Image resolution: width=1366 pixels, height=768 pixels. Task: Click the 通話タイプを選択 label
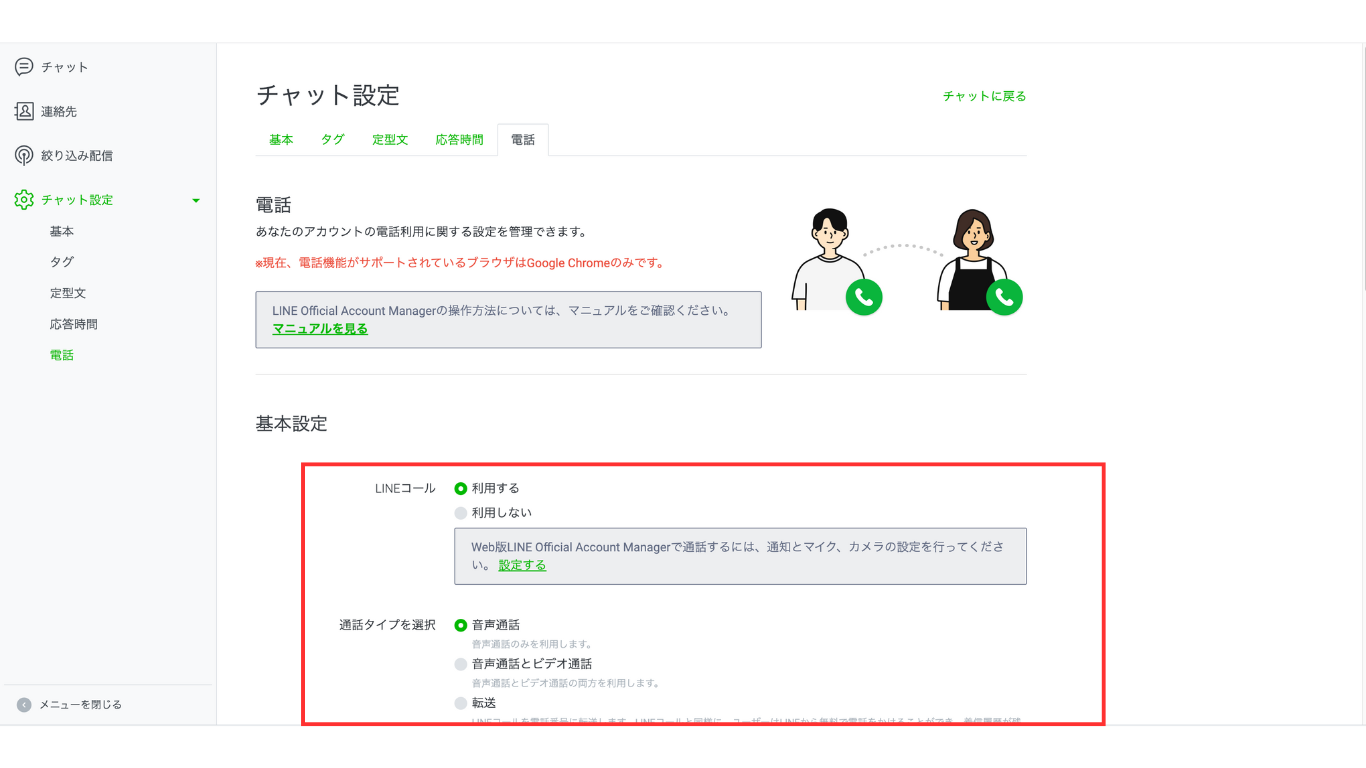point(388,625)
